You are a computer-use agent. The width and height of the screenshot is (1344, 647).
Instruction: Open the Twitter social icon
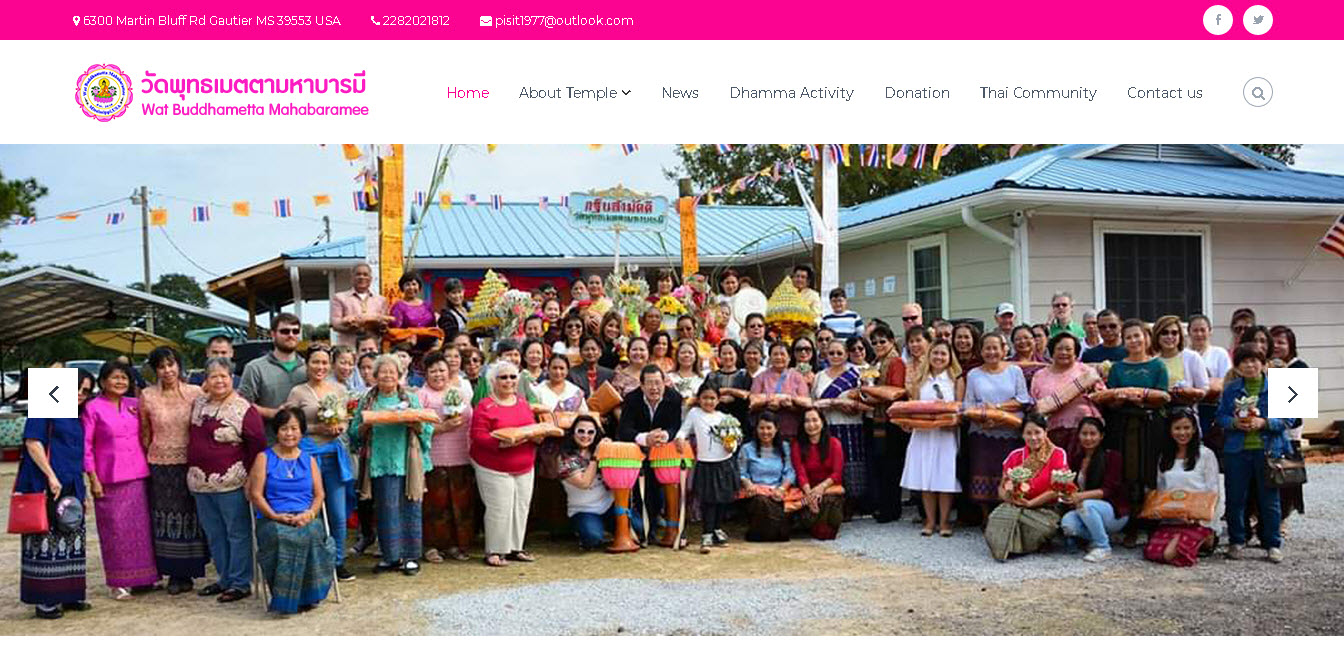1257,20
